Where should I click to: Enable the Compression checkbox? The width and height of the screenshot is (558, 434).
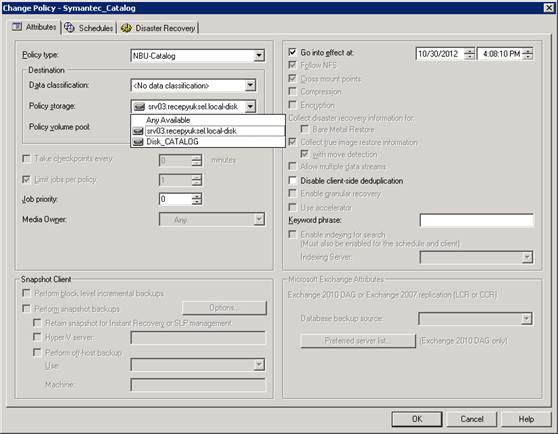pos(292,91)
